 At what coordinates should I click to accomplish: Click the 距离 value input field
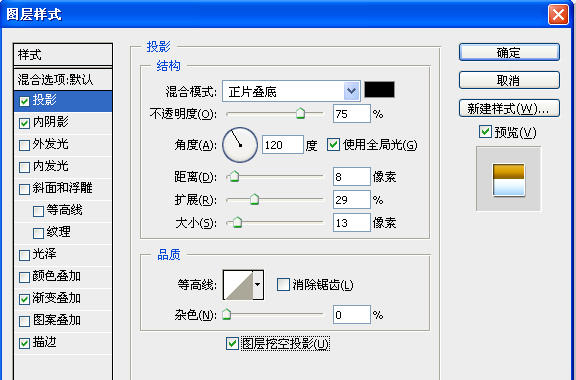(x=352, y=177)
